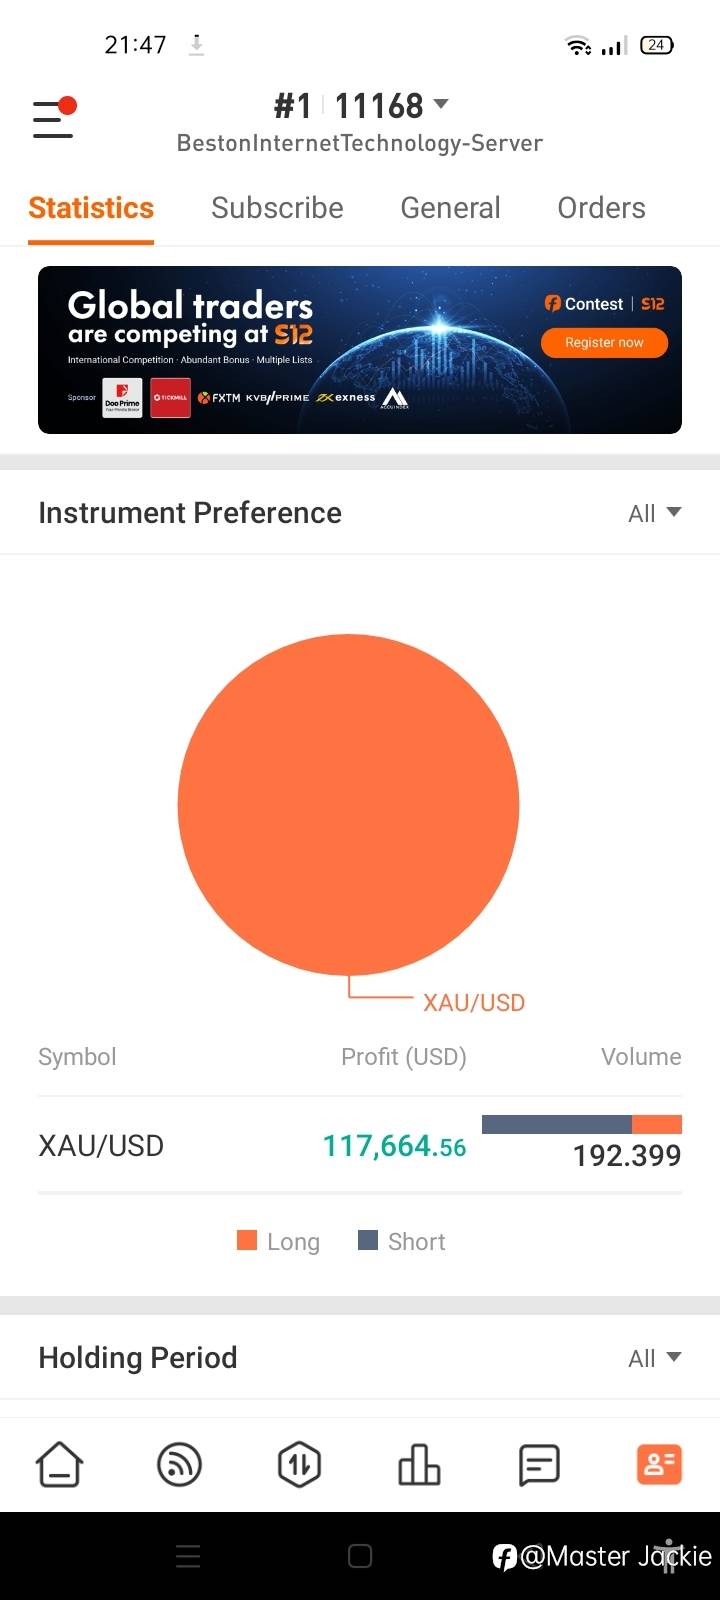Expand the account selector #1 11168
Screen dimensions: 720x1600
(360, 105)
